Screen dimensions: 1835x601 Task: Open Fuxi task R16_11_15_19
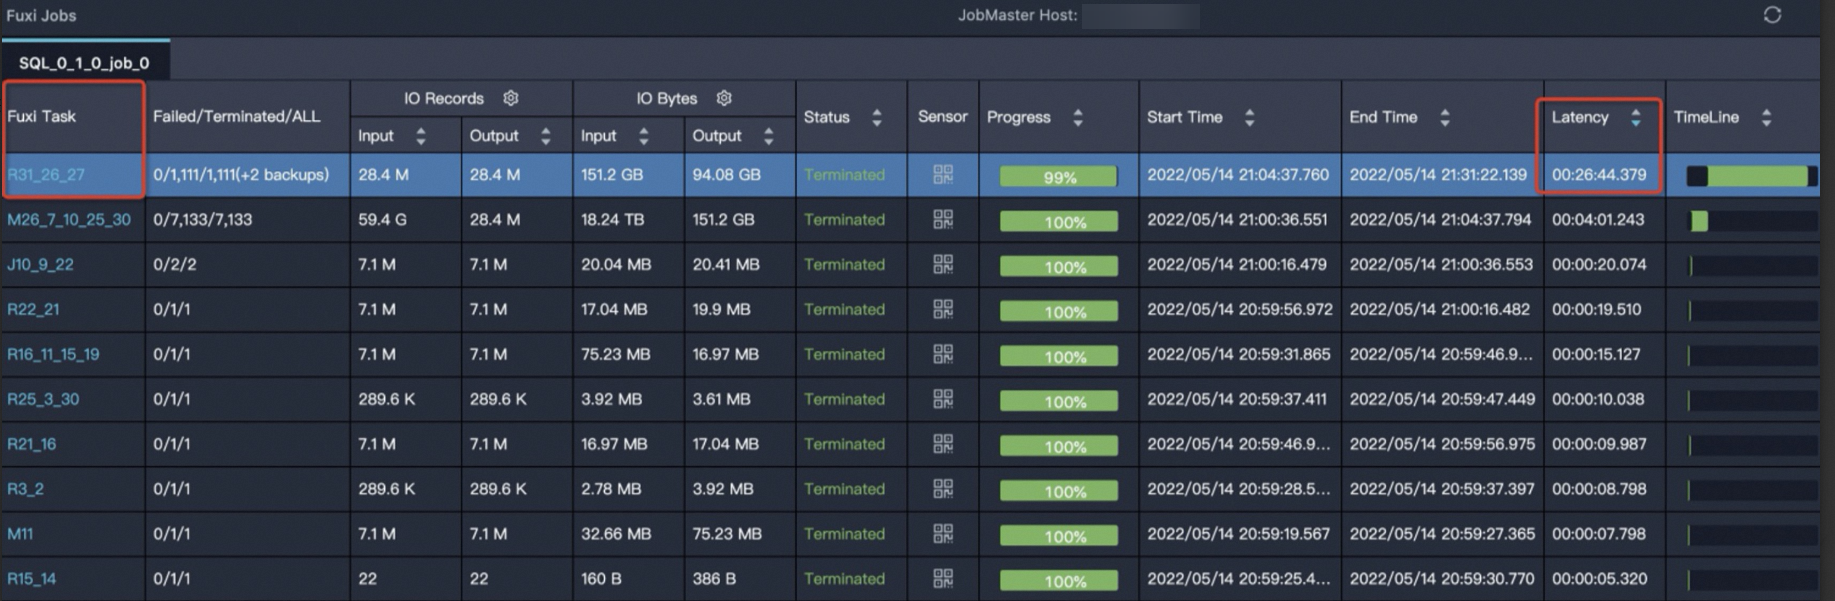point(53,354)
